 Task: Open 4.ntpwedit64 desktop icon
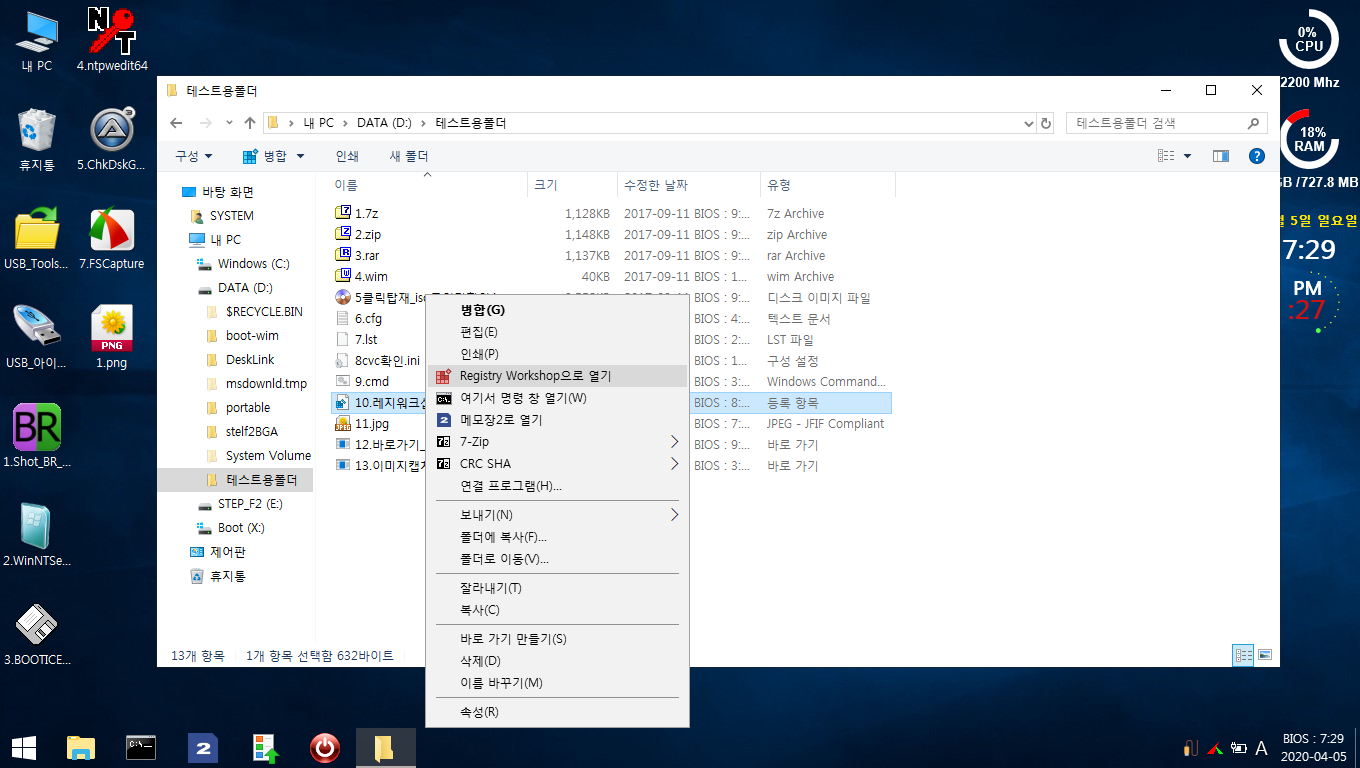pos(112,39)
